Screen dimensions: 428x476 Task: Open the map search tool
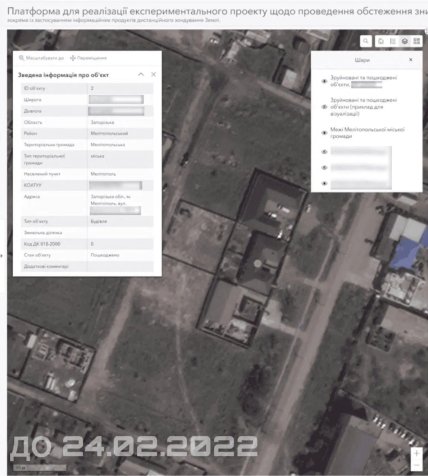pos(366,41)
